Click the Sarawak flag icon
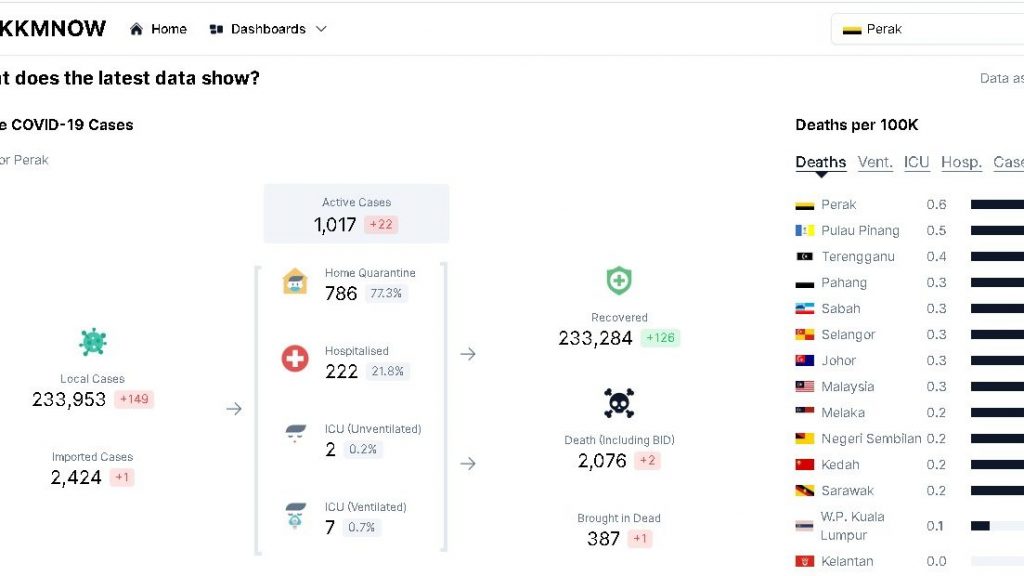The image size is (1024, 576). [804, 491]
